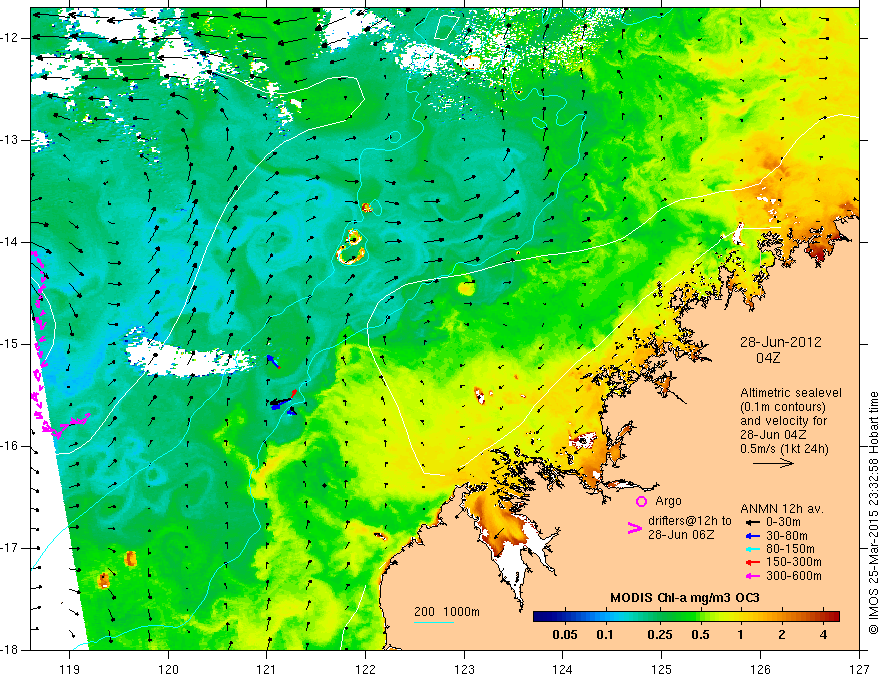
Task: Click the magenta drifters arrowhead legend symbol
Action: [634, 528]
